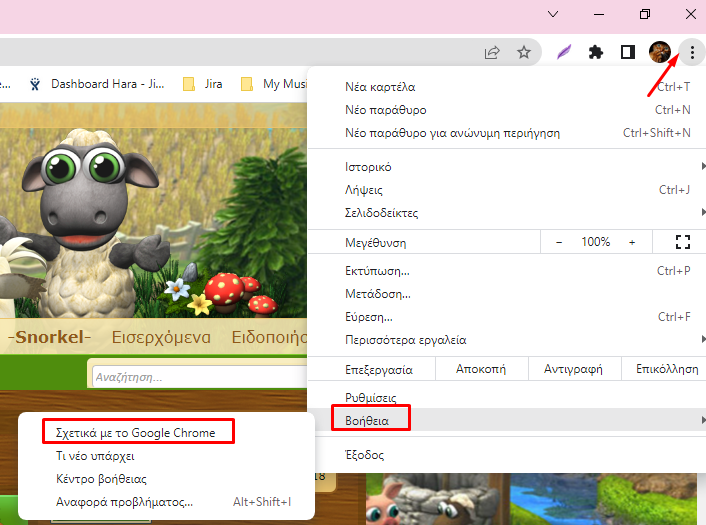
Task: Select Τι νέο υπάρχει submenu item
Action: tap(166, 456)
